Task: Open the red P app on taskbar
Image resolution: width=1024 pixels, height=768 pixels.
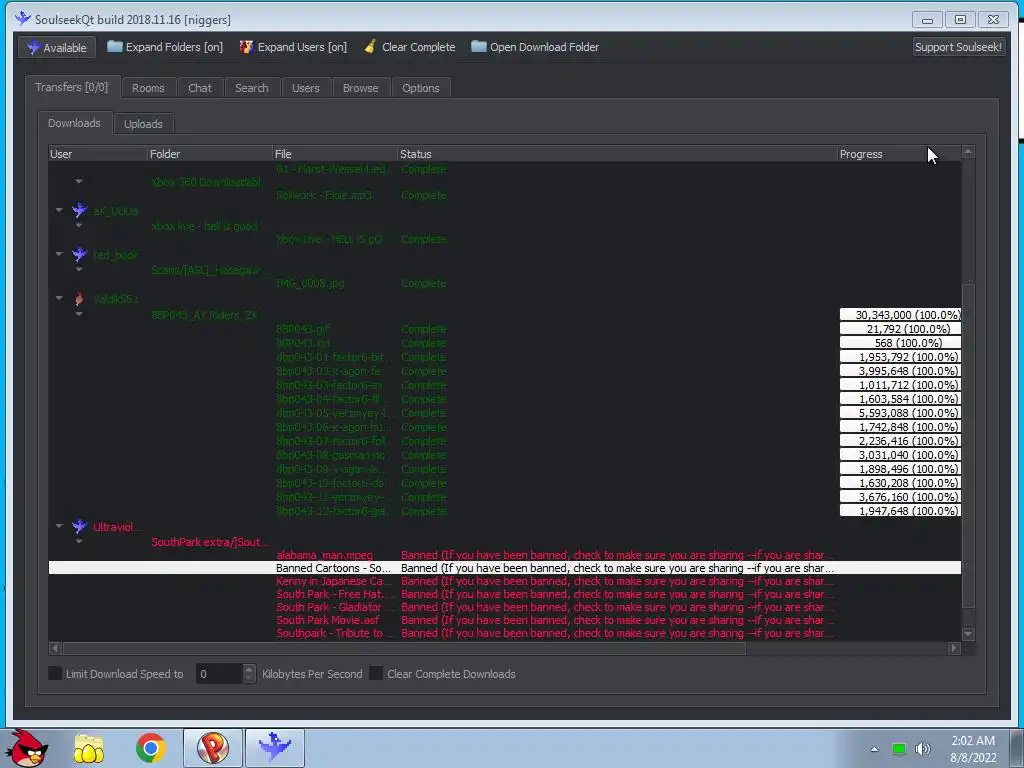Action: pyautogui.click(x=212, y=748)
